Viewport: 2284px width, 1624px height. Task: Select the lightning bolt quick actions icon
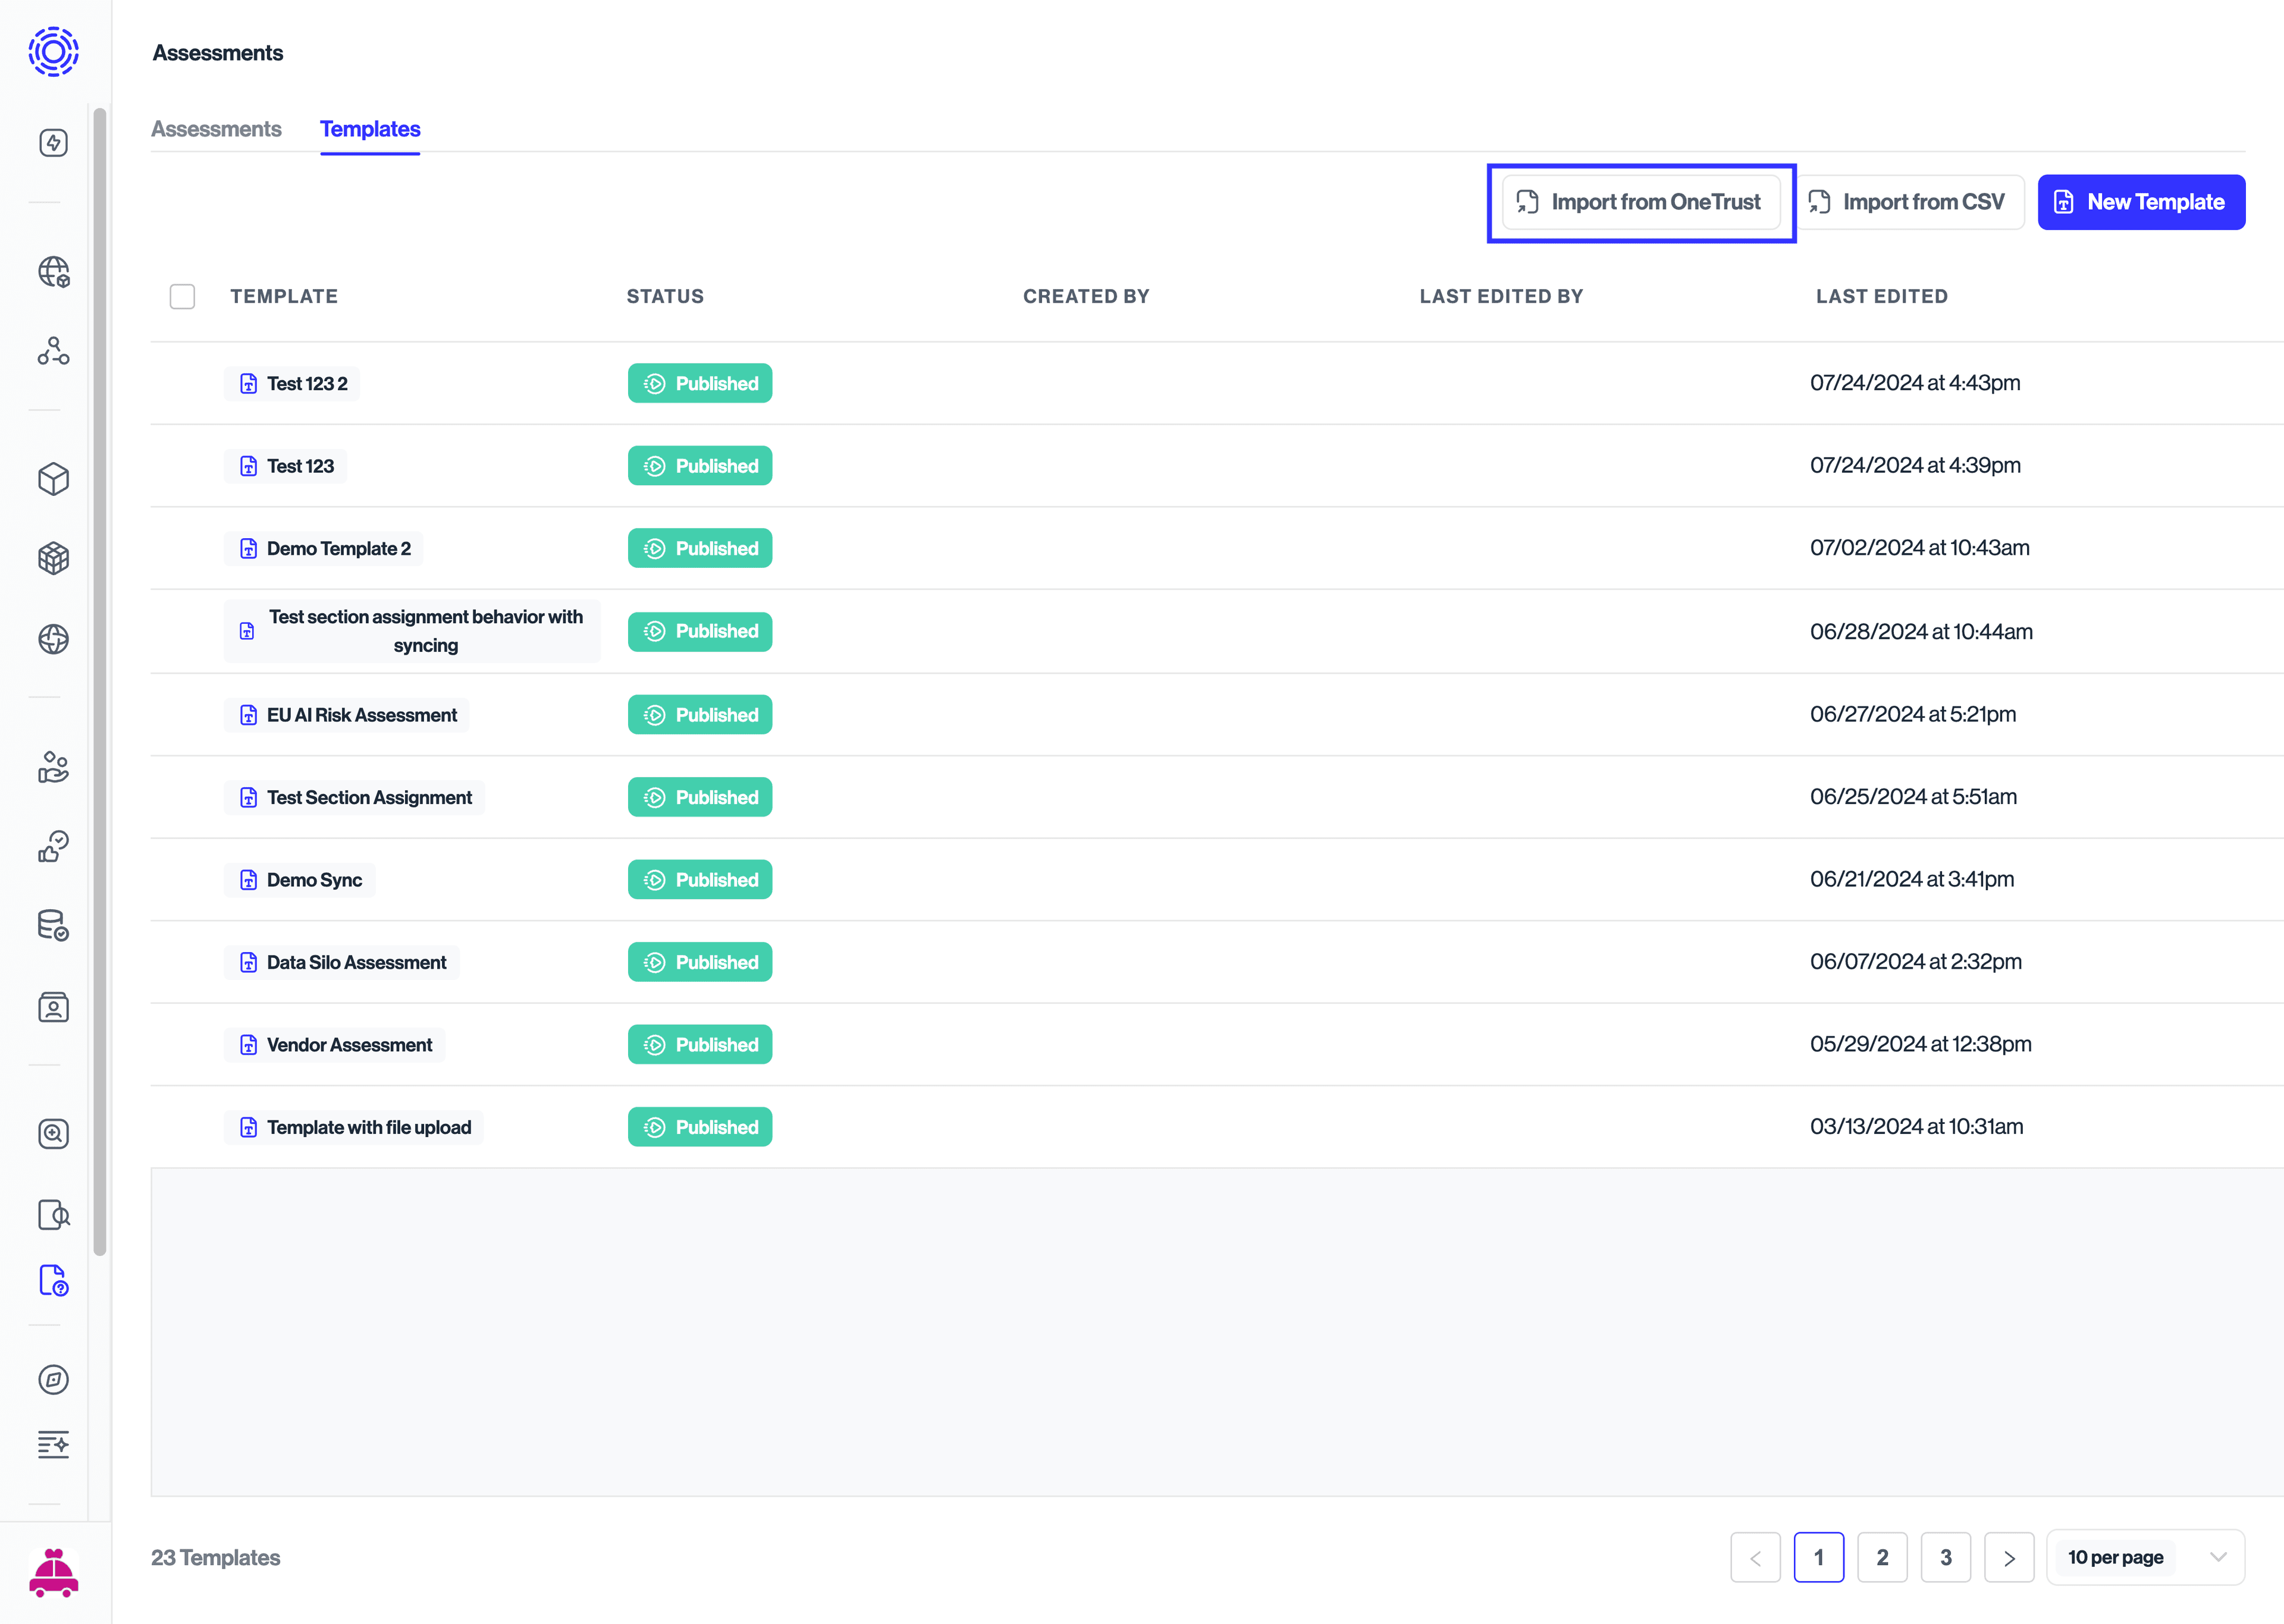coord(53,142)
